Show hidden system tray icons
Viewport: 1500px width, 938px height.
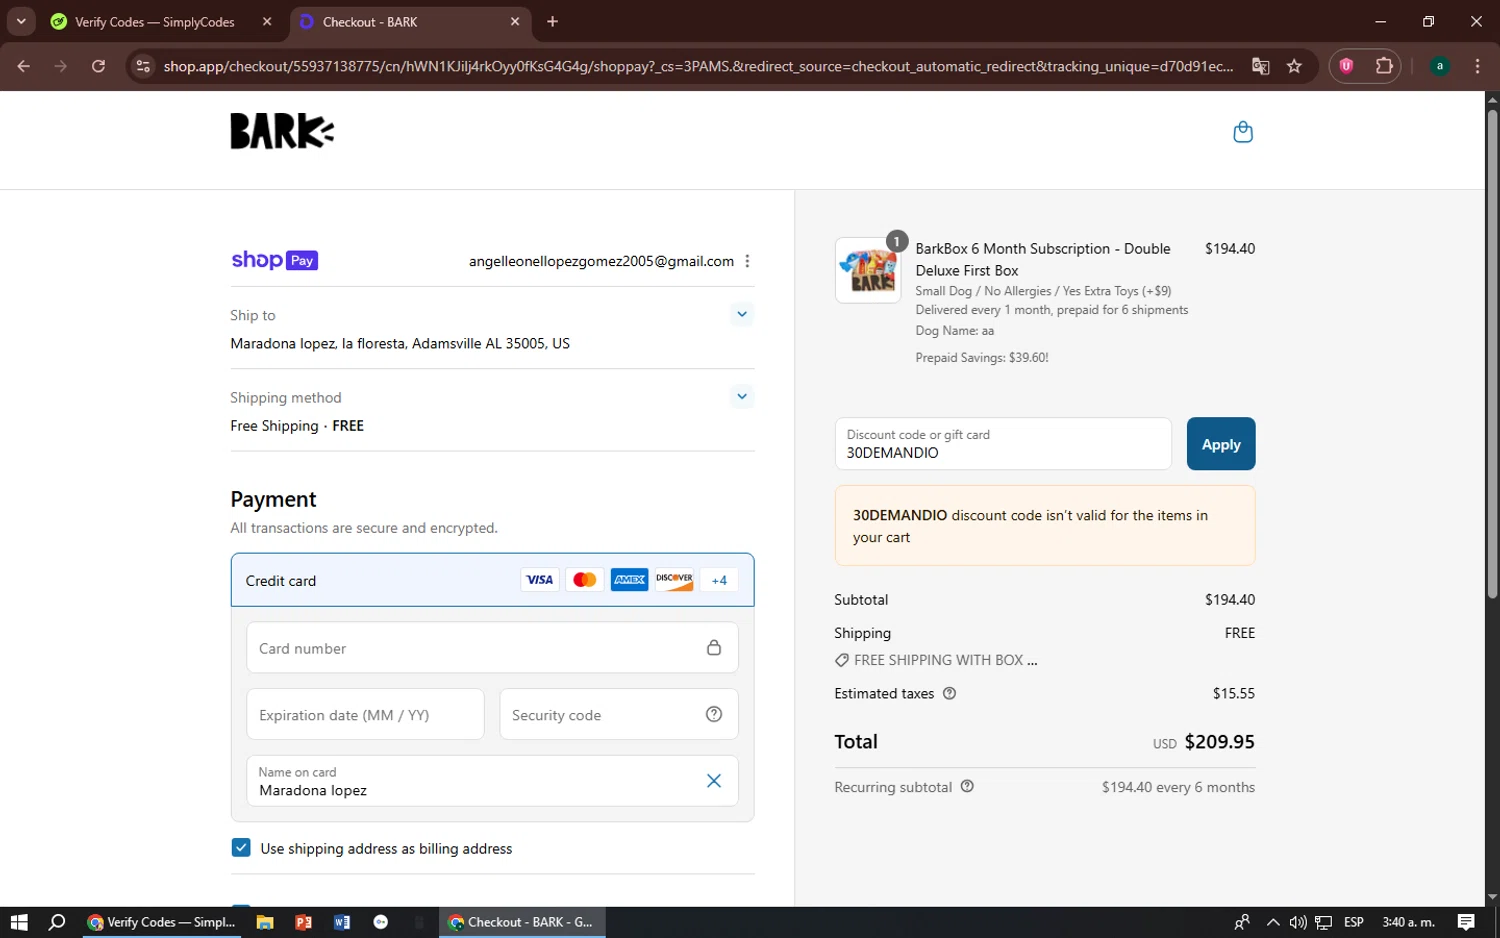coord(1272,922)
